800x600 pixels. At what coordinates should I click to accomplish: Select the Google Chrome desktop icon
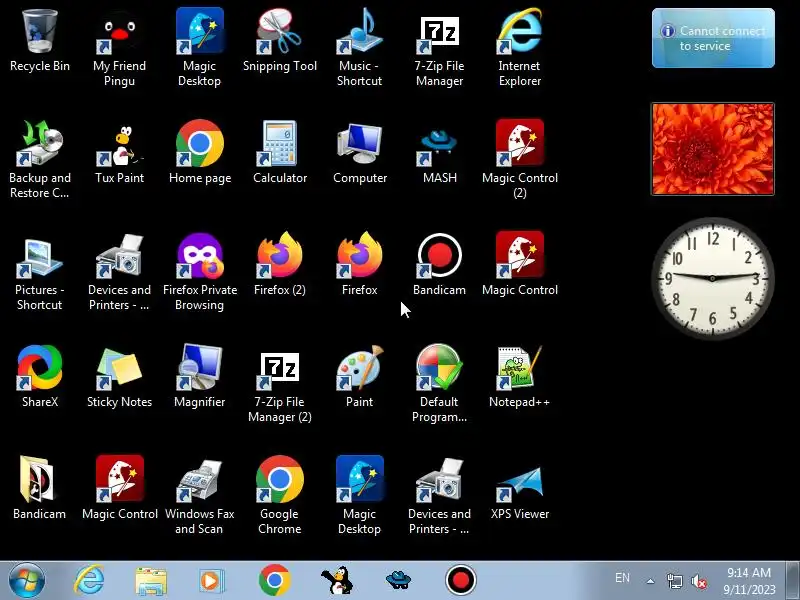tap(280, 495)
